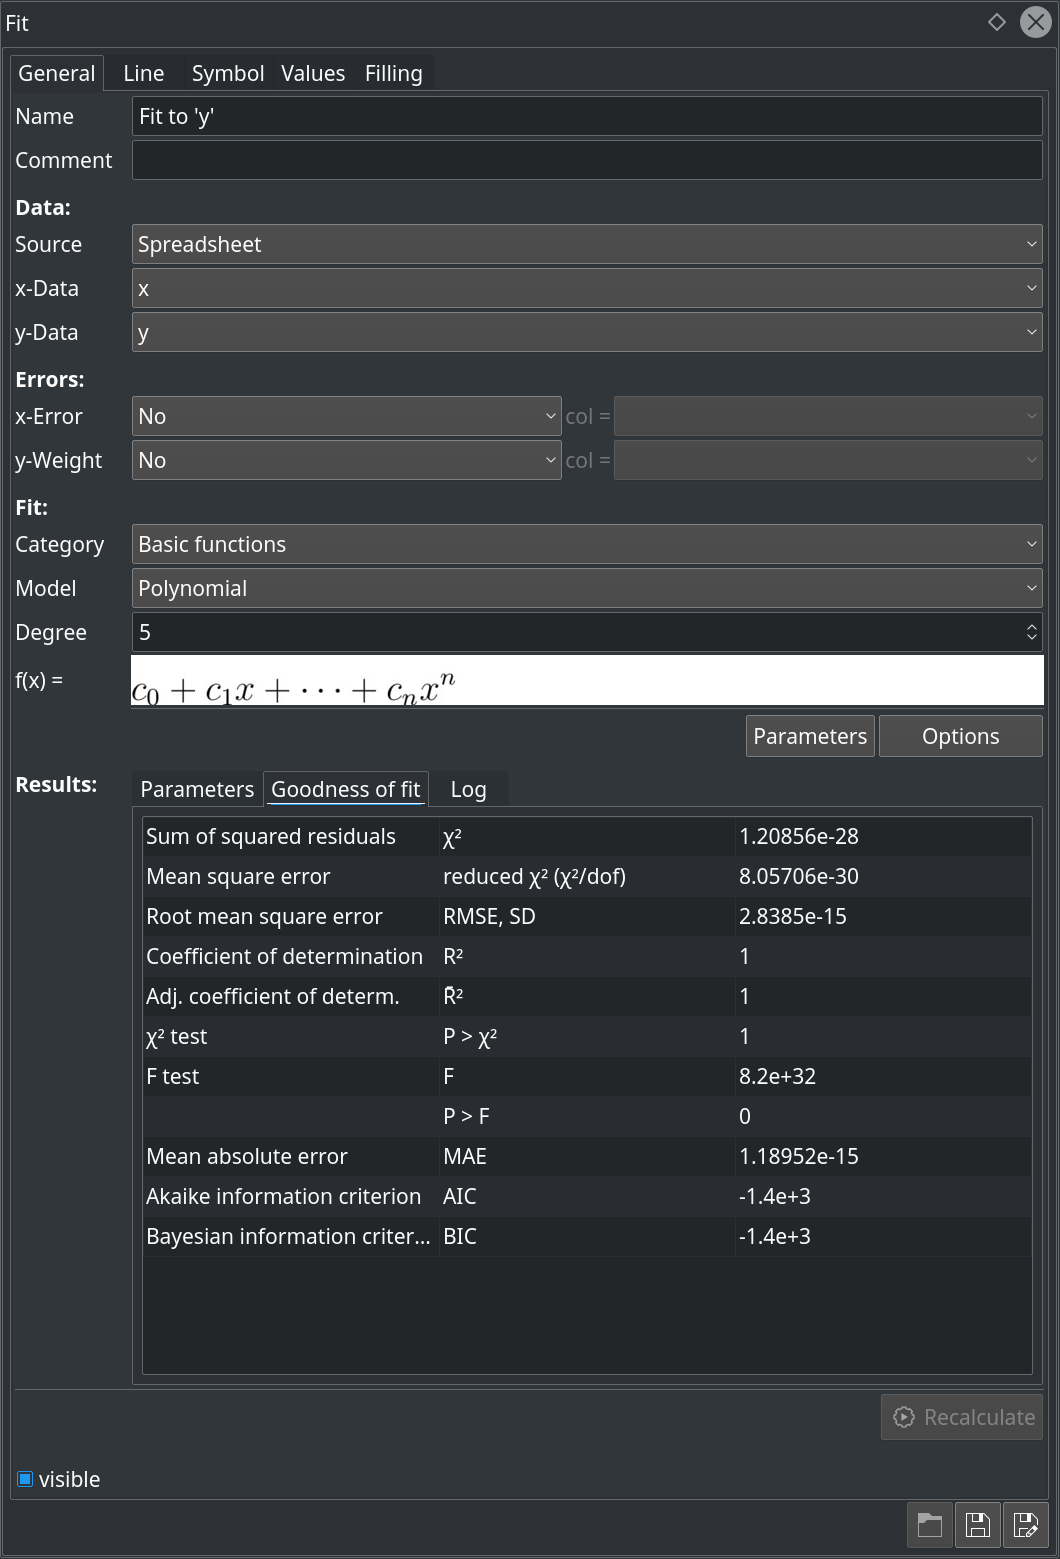Open the y-Weight type dropdown

coord(346,460)
